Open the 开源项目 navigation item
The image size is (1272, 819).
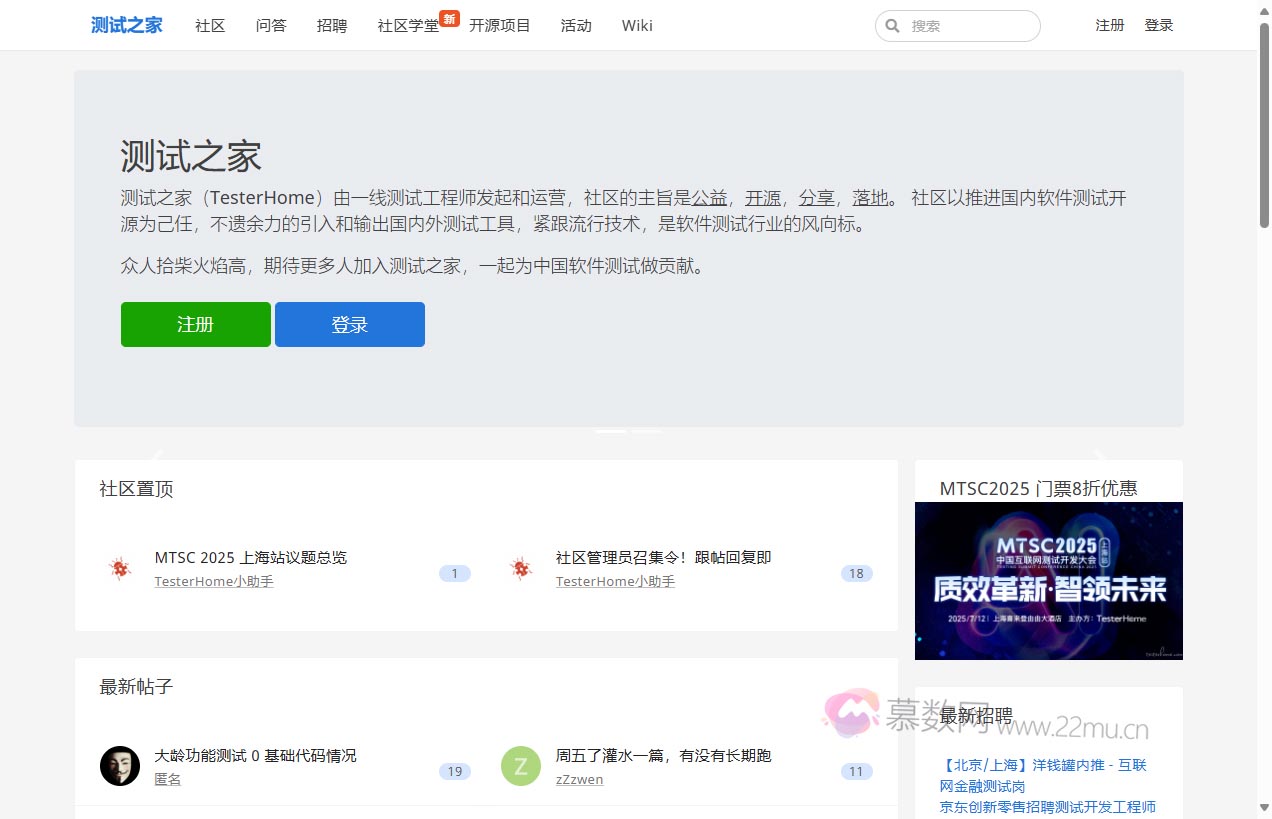(499, 26)
